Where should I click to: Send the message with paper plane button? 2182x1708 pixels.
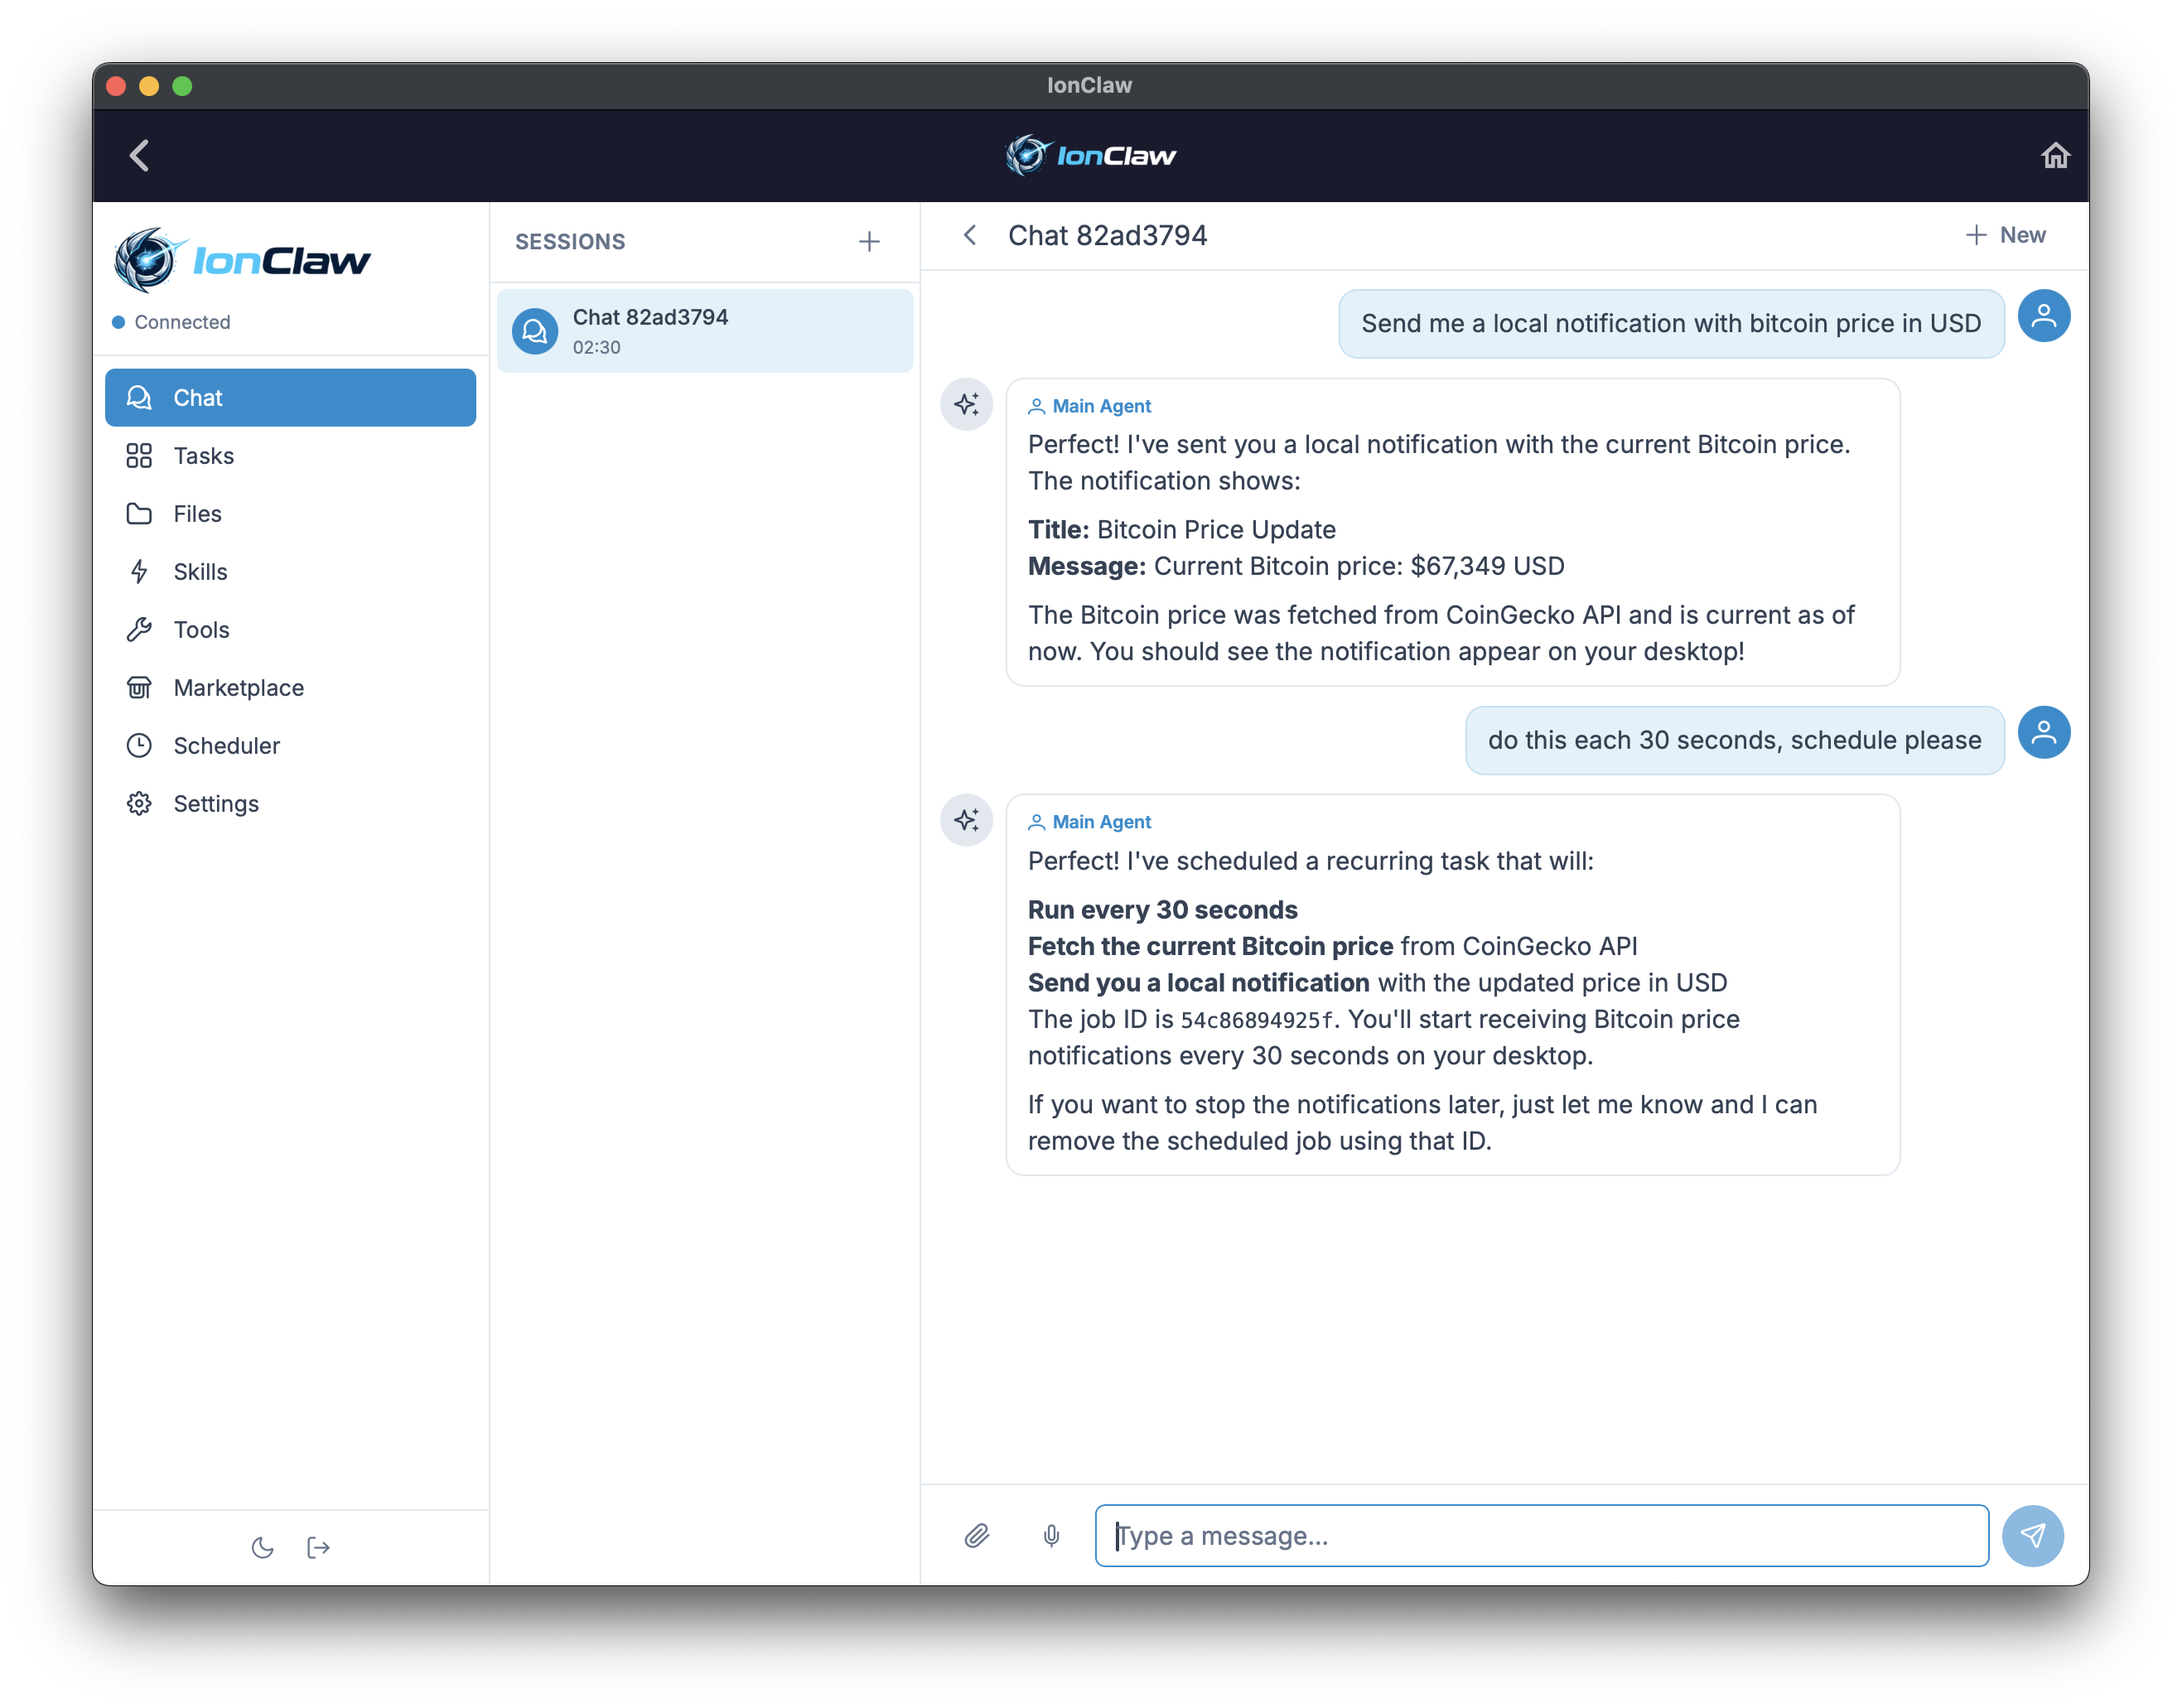[2032, 1535]
